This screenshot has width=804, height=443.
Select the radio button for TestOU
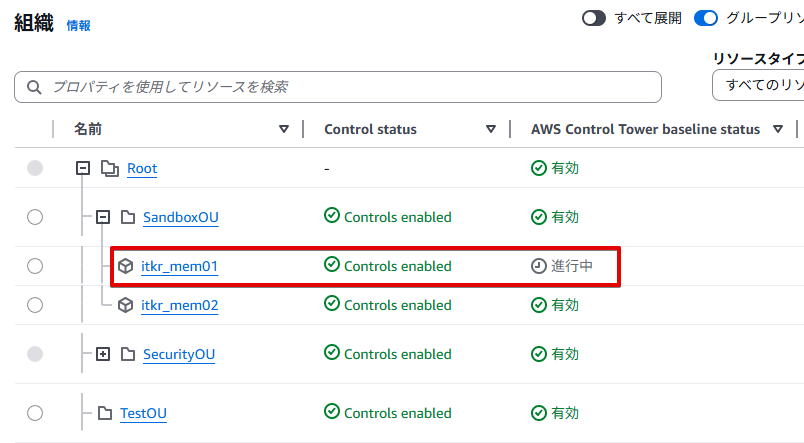(x=35, y=413)
